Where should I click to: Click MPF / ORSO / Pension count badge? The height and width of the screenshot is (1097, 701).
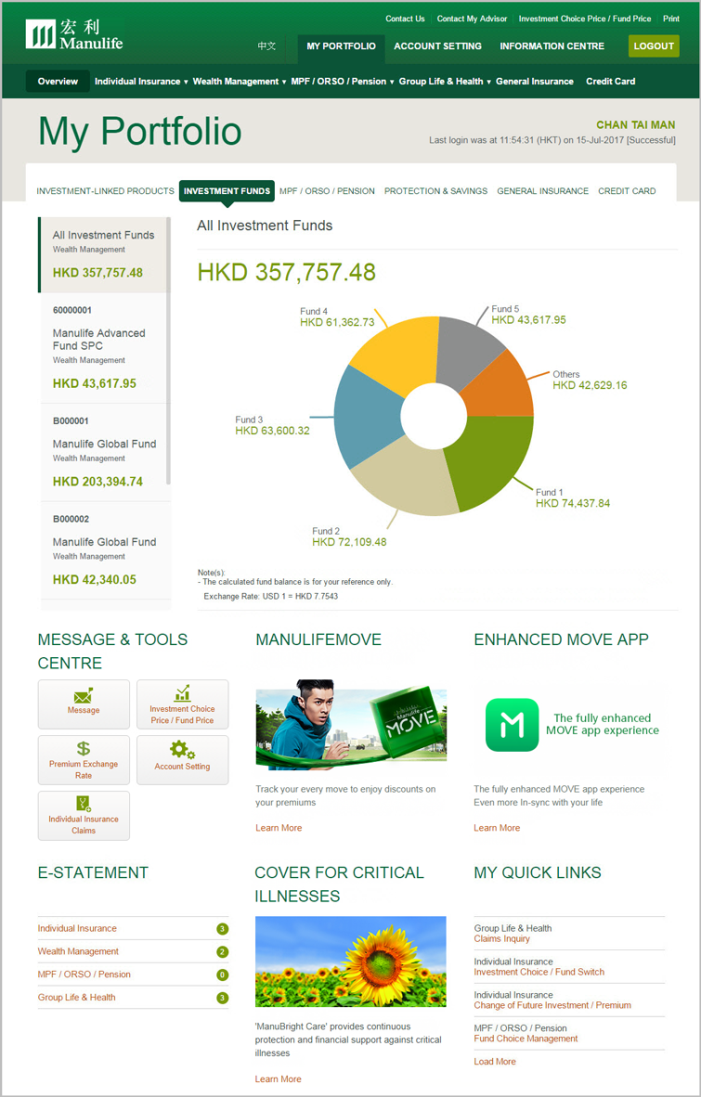pyautogui.click(x=222, y=975)
